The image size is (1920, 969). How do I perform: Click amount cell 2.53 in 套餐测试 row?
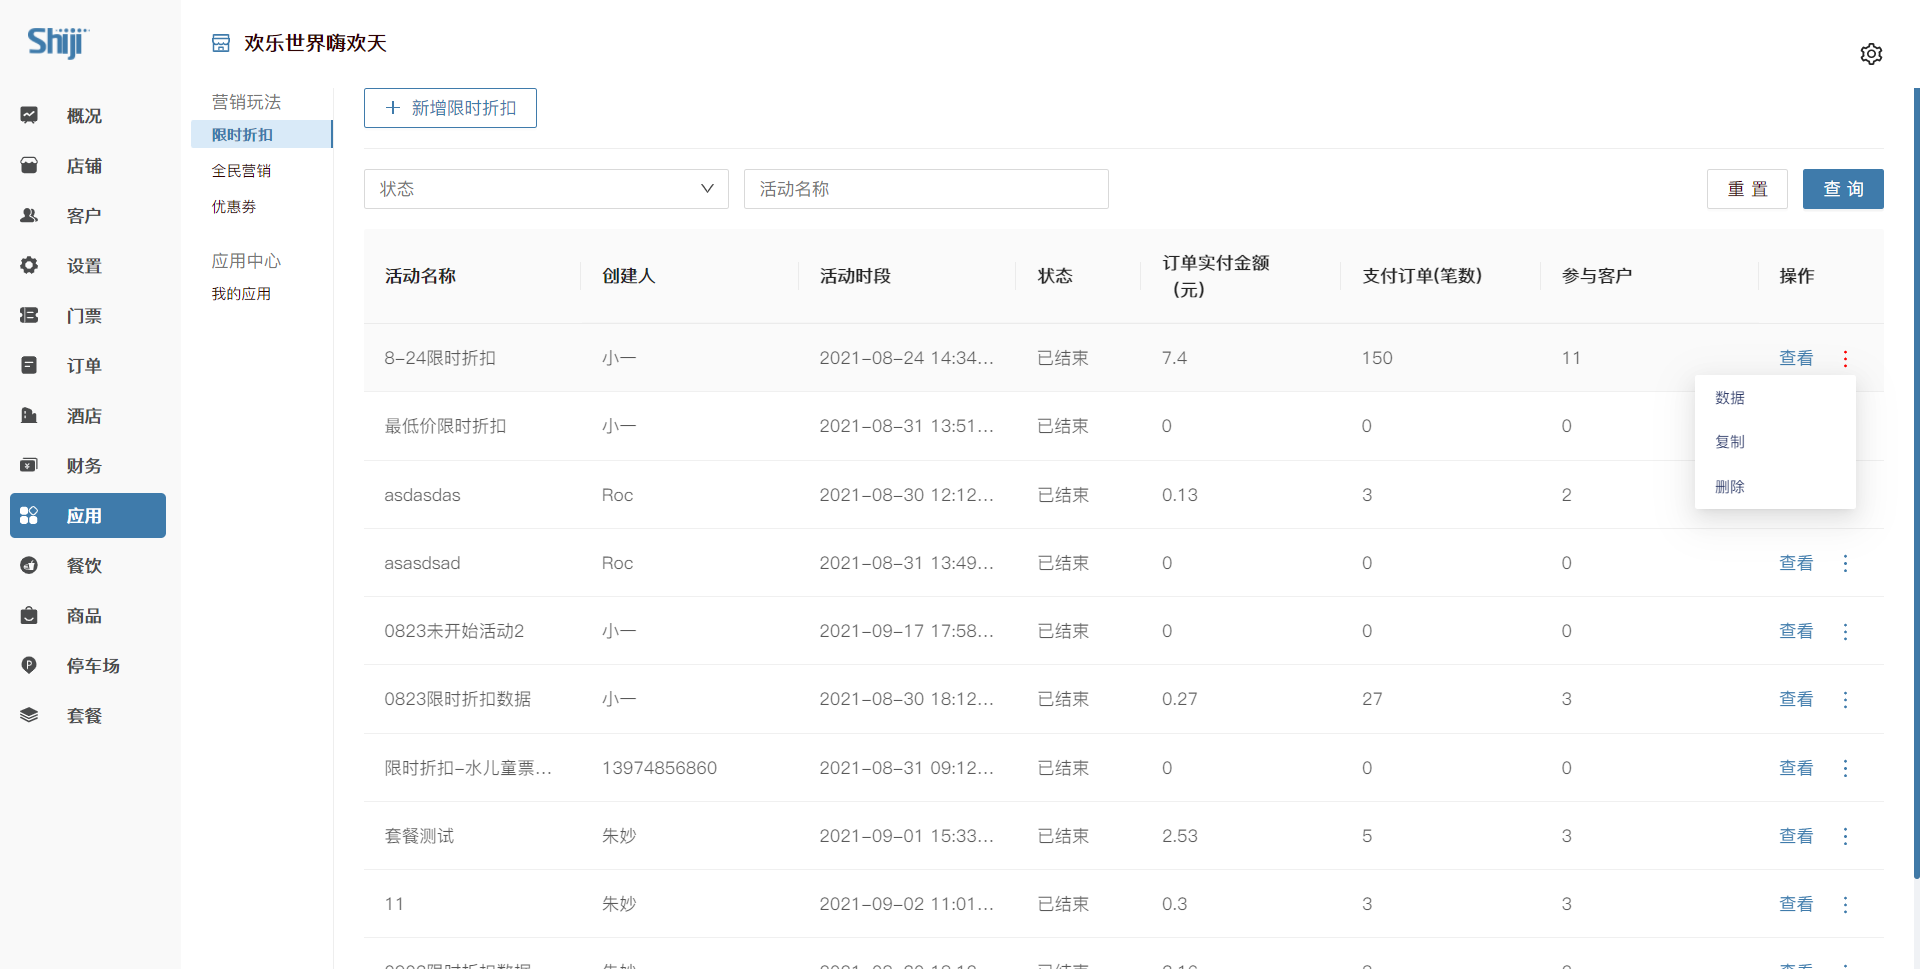[x=1179, y=836]
